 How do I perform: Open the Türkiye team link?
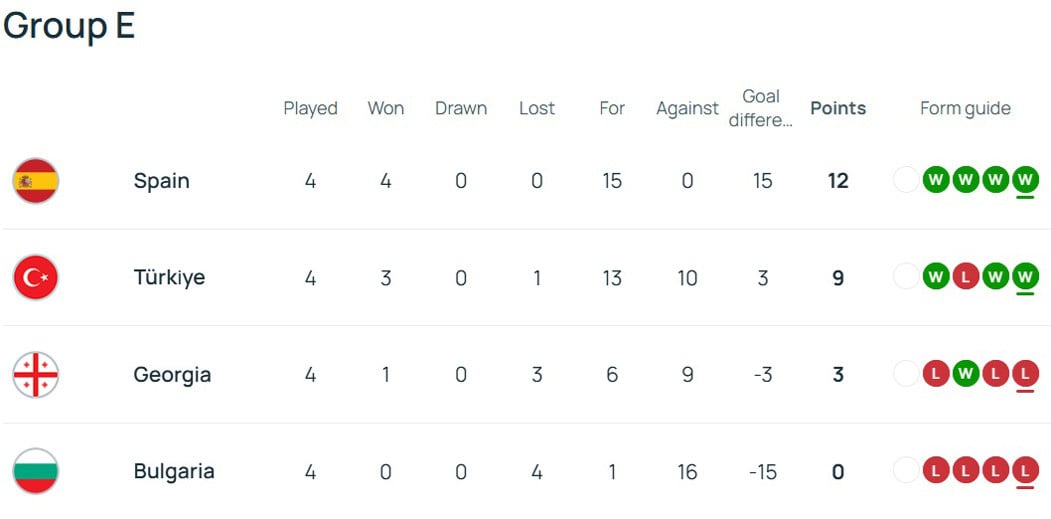(x=169, y=278)
